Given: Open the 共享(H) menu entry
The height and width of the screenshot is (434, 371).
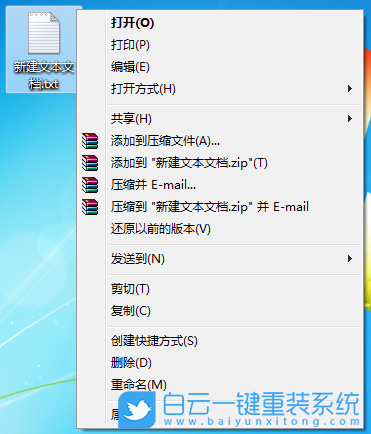Looking at the screenshot, I should point(220,119).
